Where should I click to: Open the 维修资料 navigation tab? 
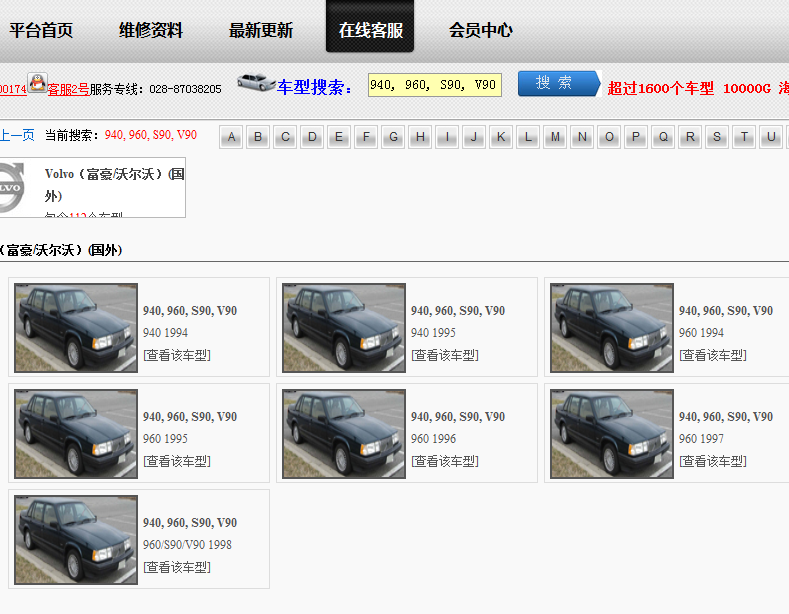coord(151,30)
